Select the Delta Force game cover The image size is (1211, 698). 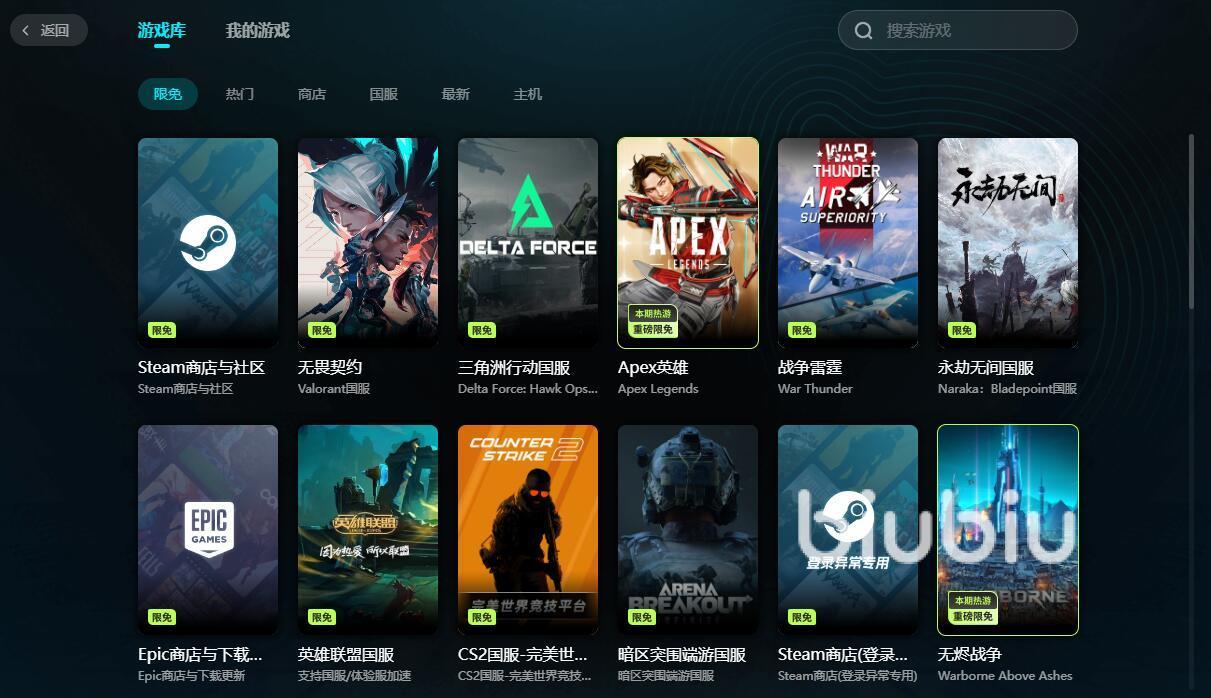pyautogui.click(x=528, y=243)
